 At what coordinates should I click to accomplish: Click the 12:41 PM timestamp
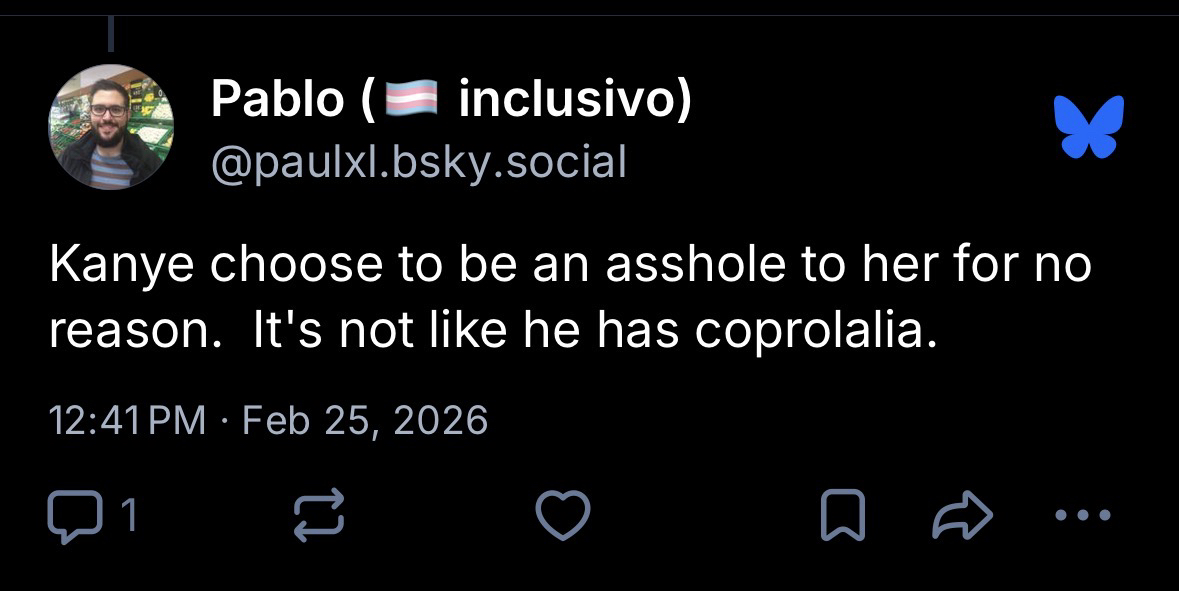(x=127, y=420)
